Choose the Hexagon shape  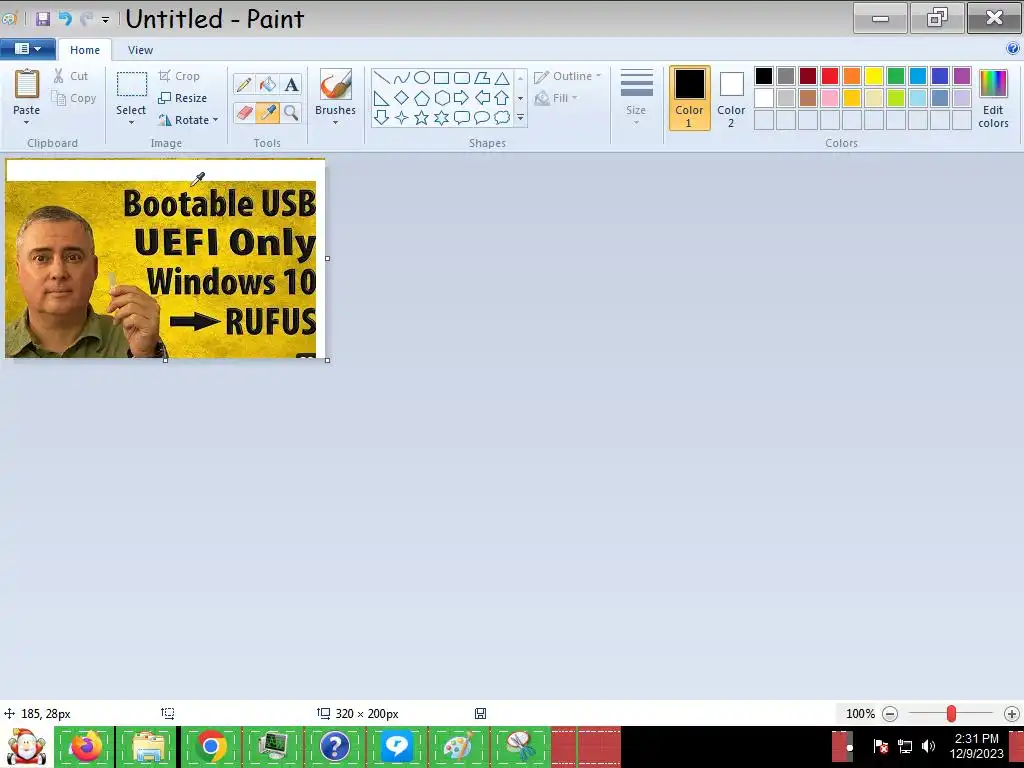tap(442, 98)
